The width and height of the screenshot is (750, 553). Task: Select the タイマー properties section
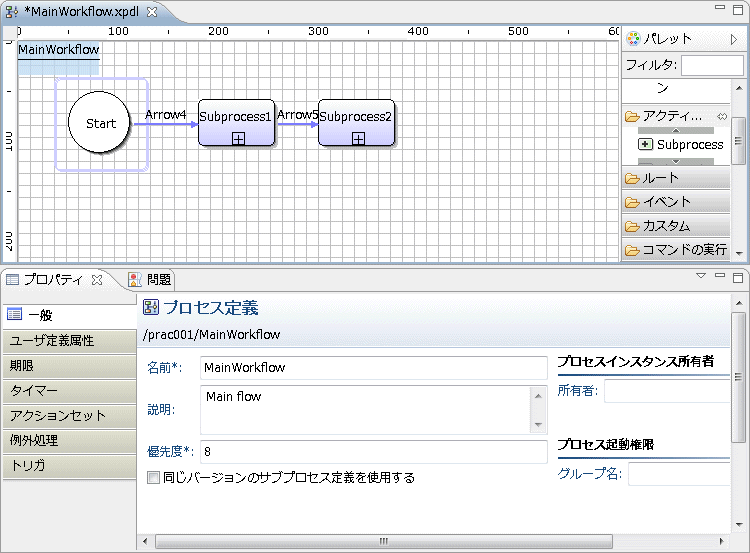point(69,391)
